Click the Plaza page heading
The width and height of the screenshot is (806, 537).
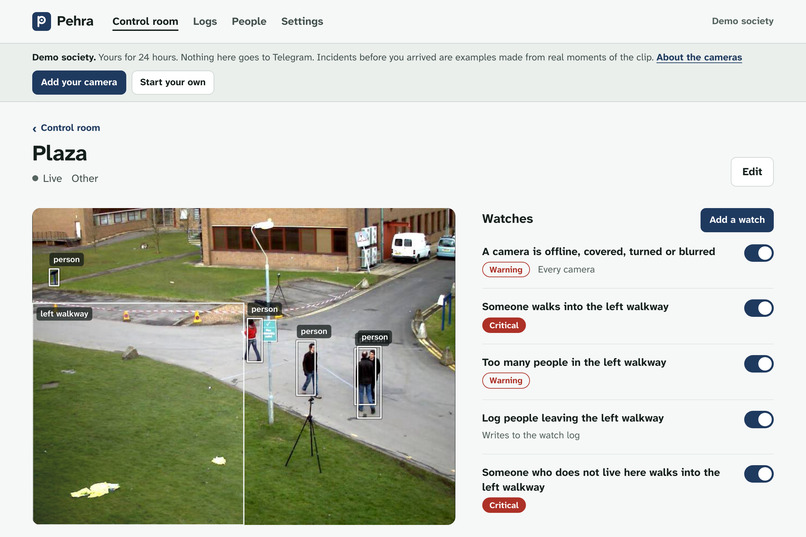tap(60, 153)
